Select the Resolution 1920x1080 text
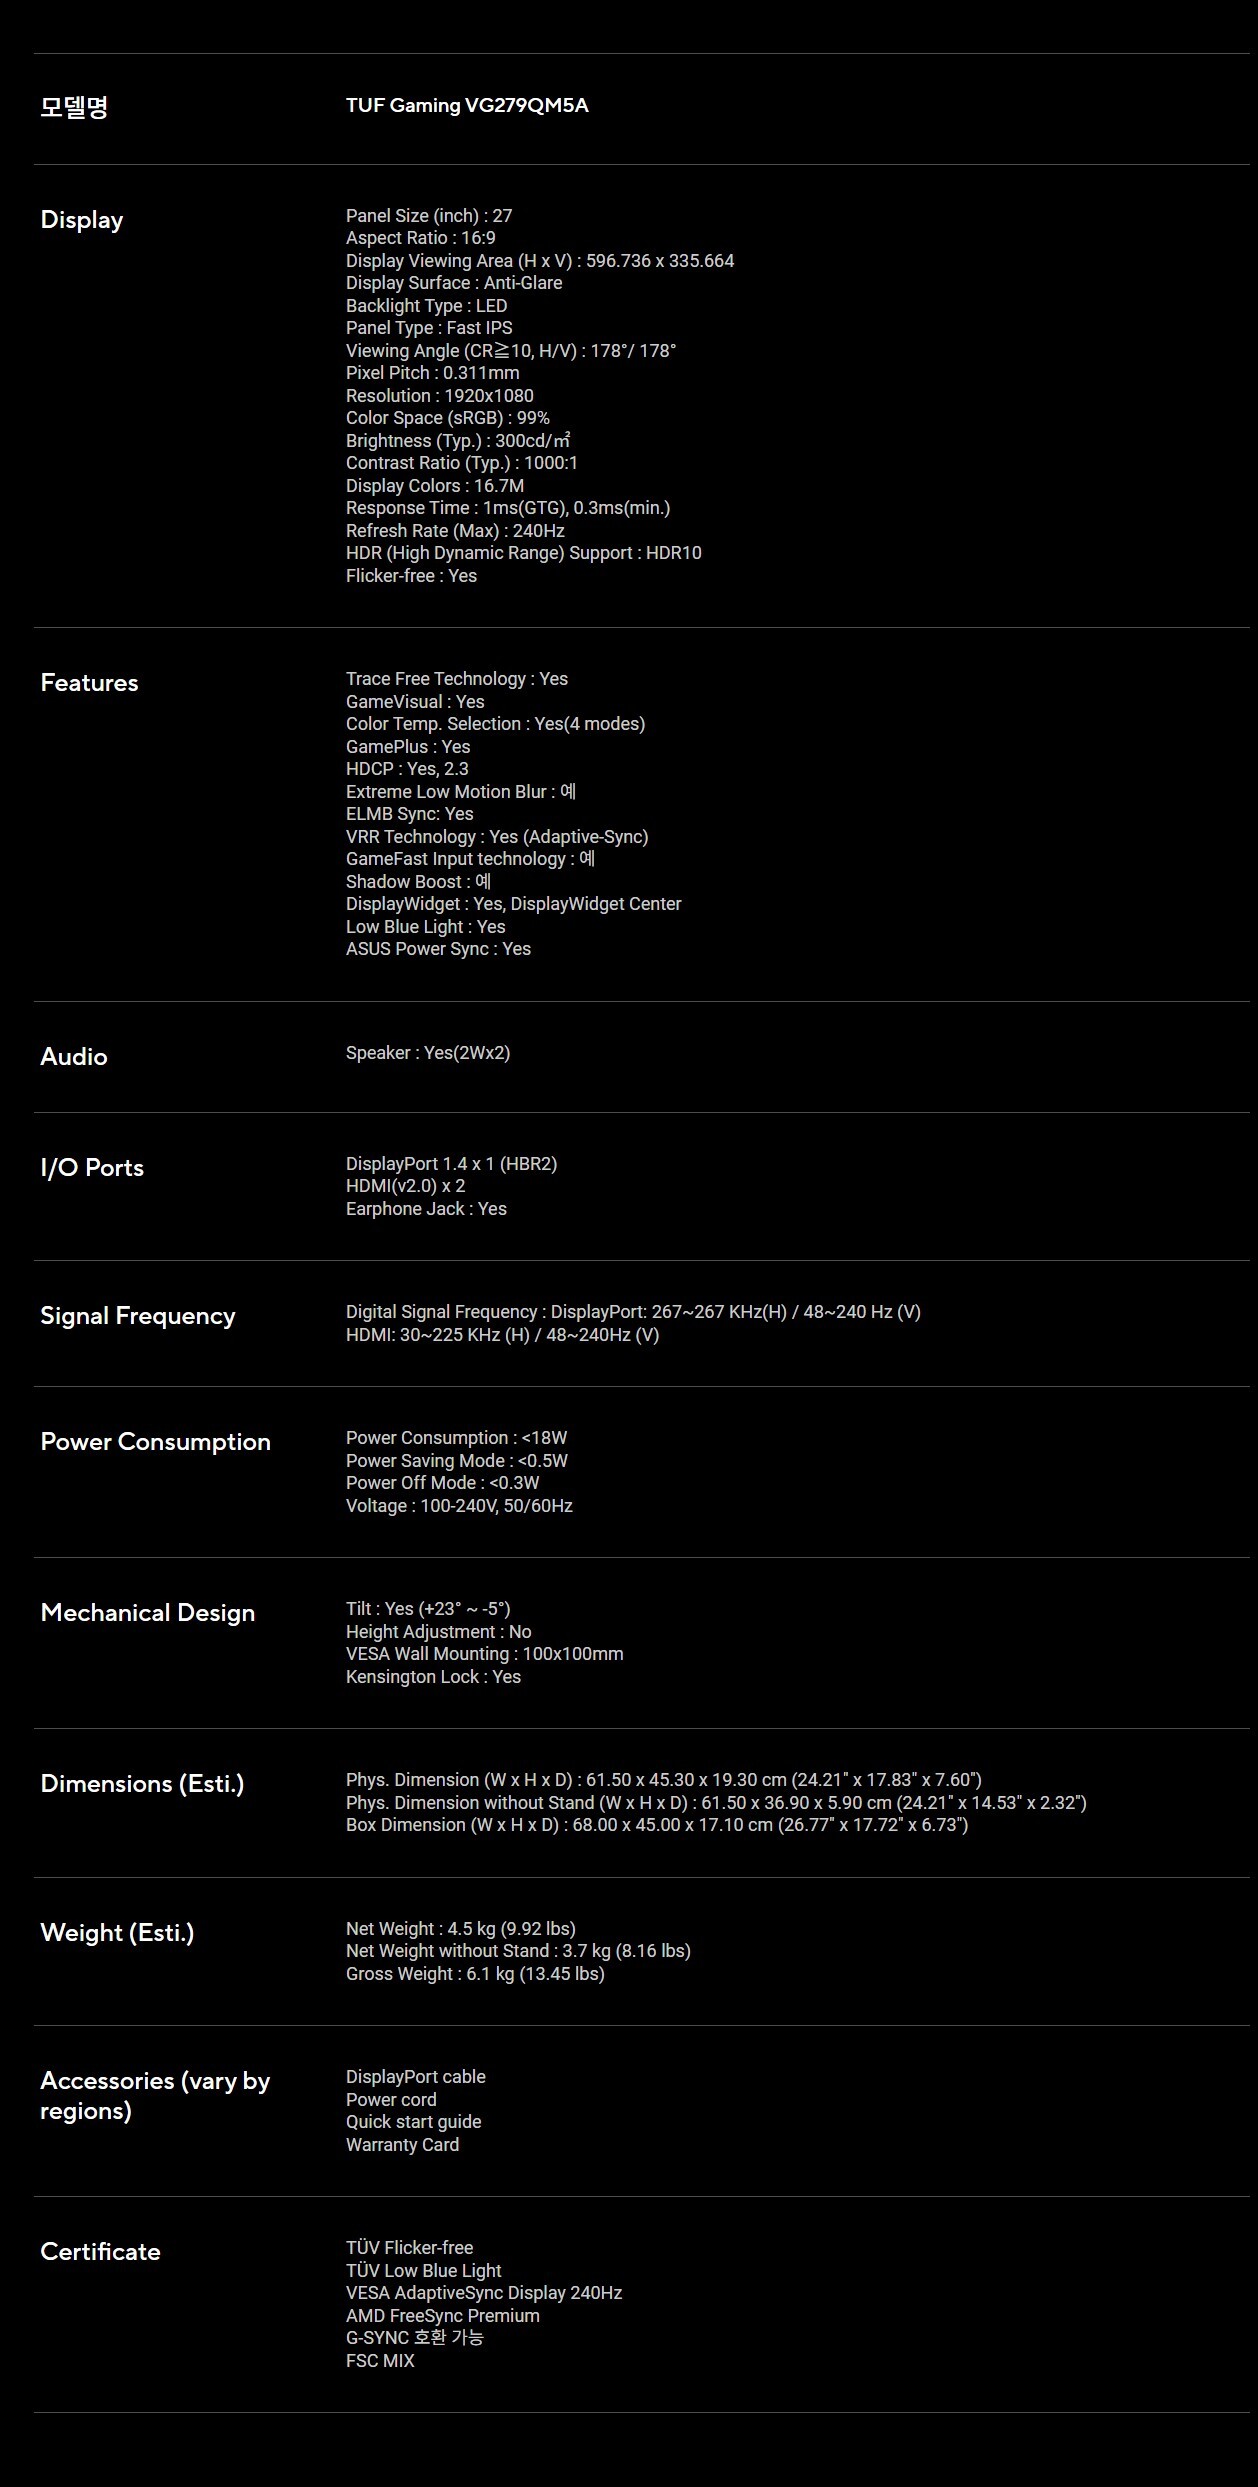 click(x=440, y=396)
